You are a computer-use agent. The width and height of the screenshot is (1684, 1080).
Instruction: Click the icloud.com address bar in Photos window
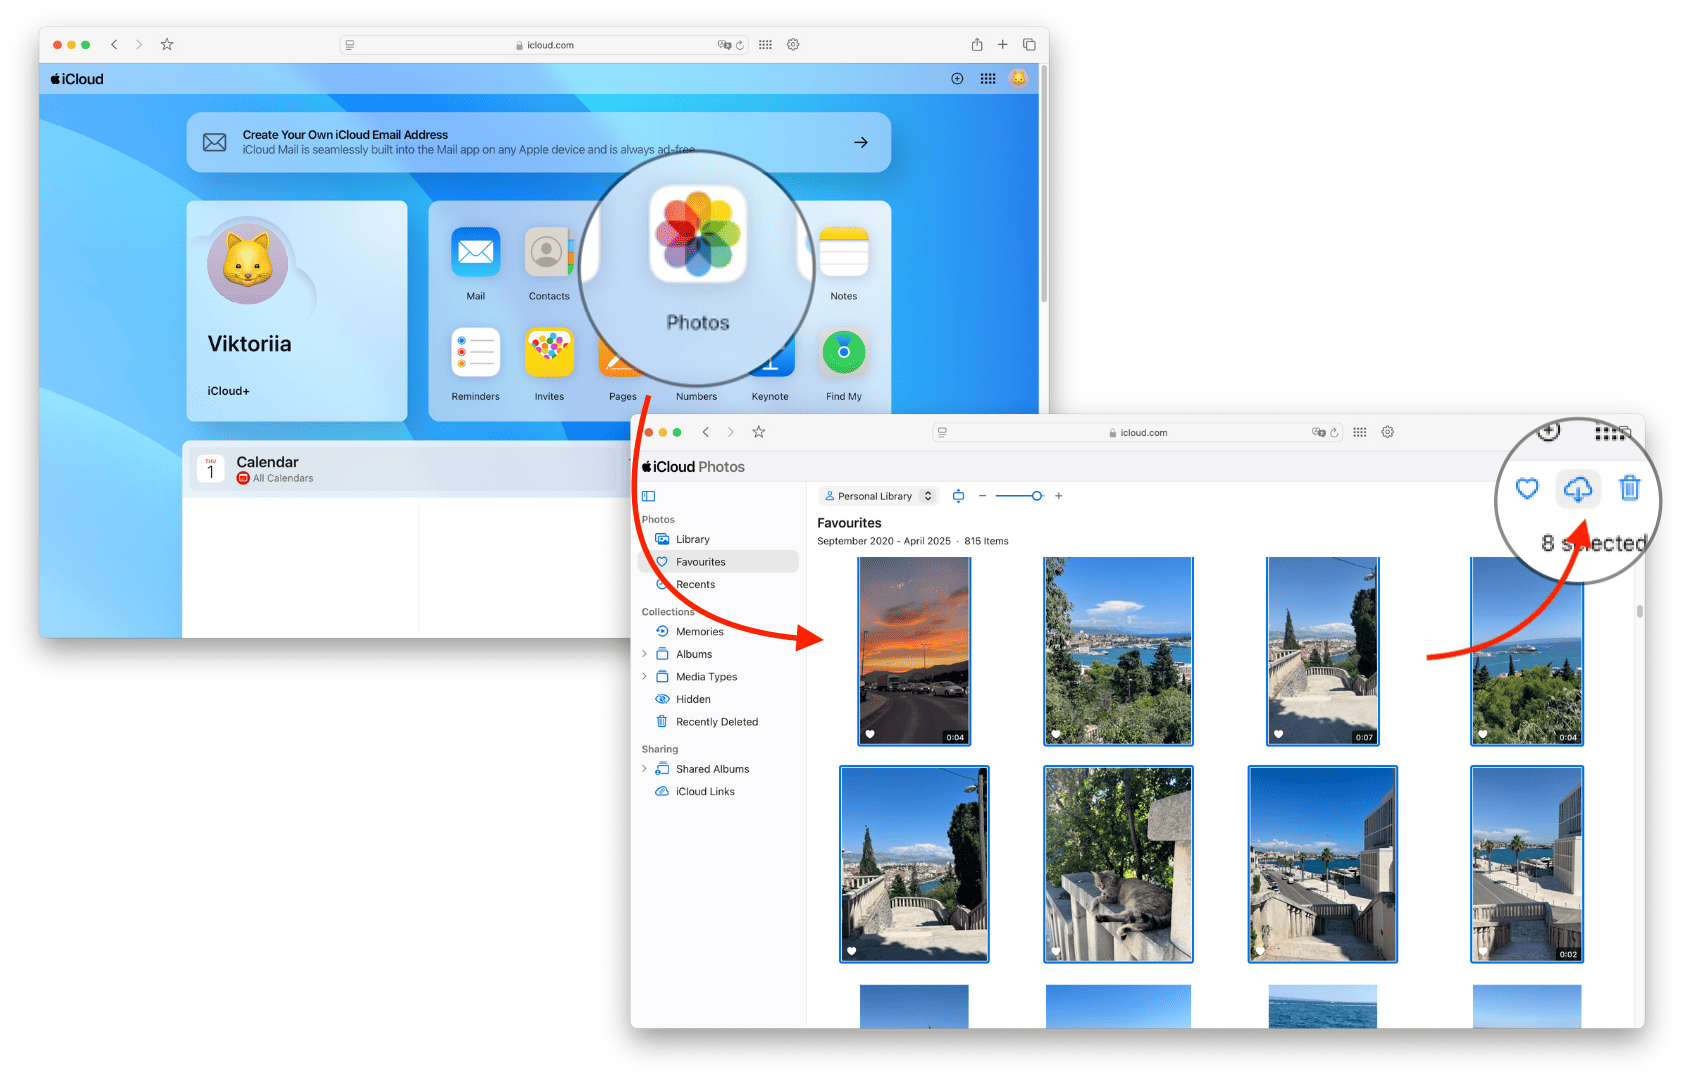tap(1137, 433)
